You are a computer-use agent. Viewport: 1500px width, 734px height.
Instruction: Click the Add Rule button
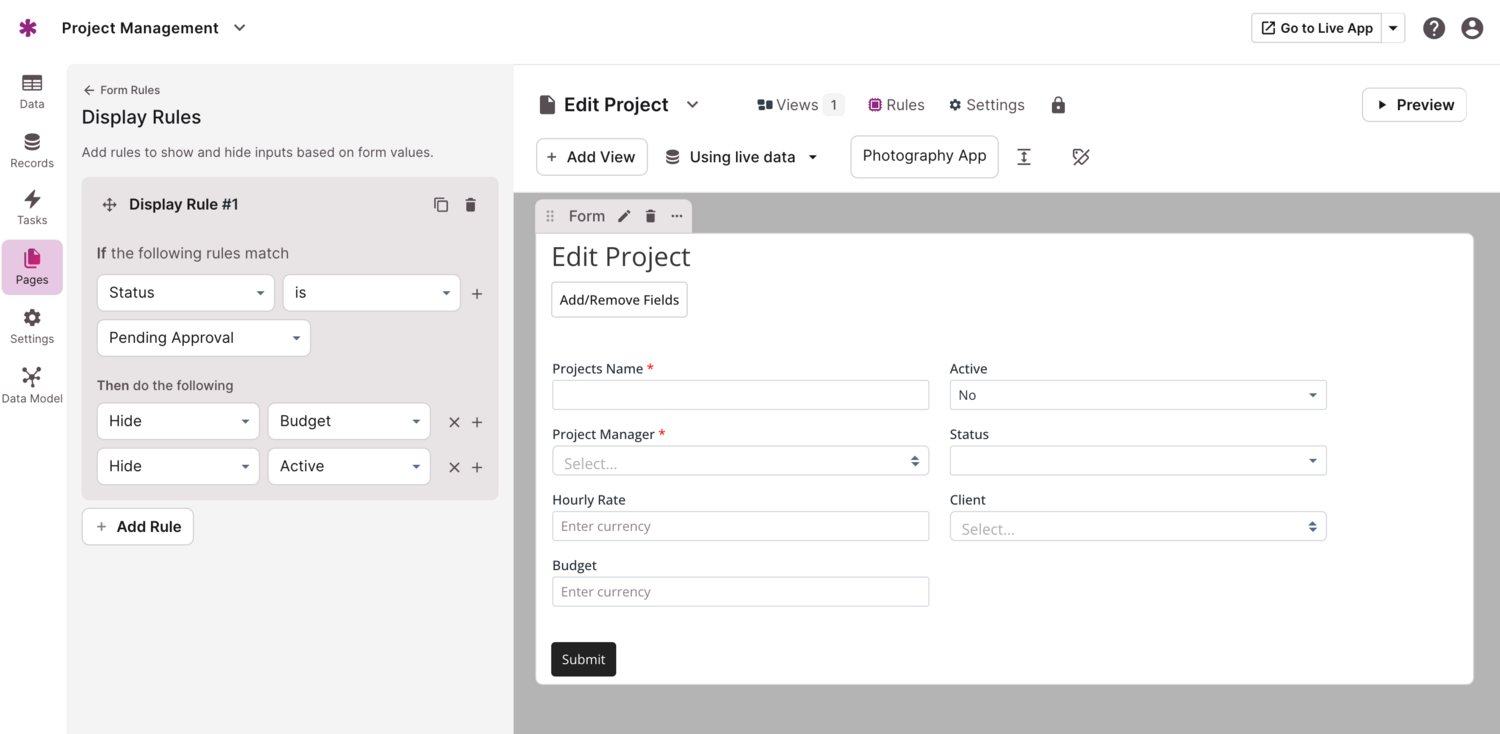pos(138,527)
